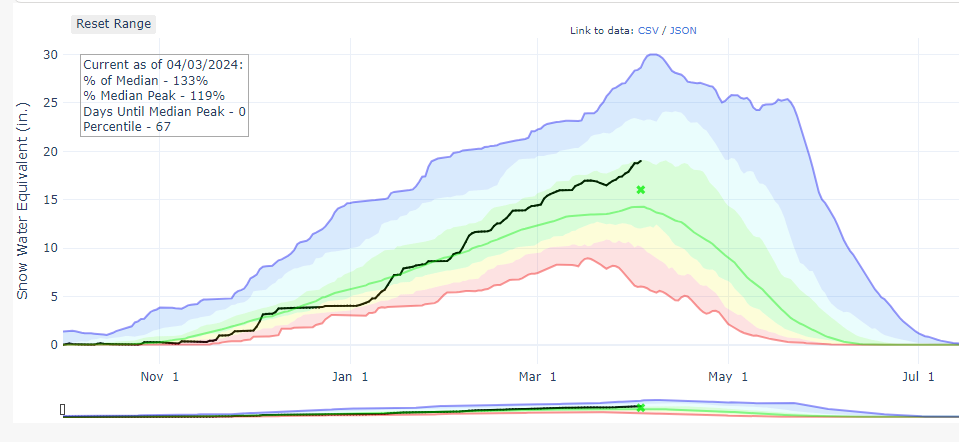Click the 30 tick on y-axis
The image size is (959, 442).
(x=50, y=54)
